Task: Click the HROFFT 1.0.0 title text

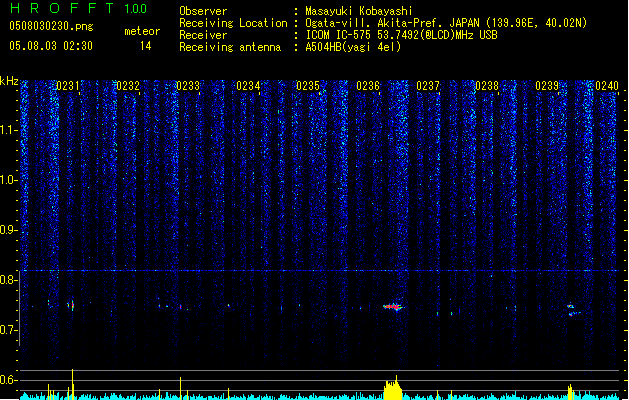Action: (79, 8)
